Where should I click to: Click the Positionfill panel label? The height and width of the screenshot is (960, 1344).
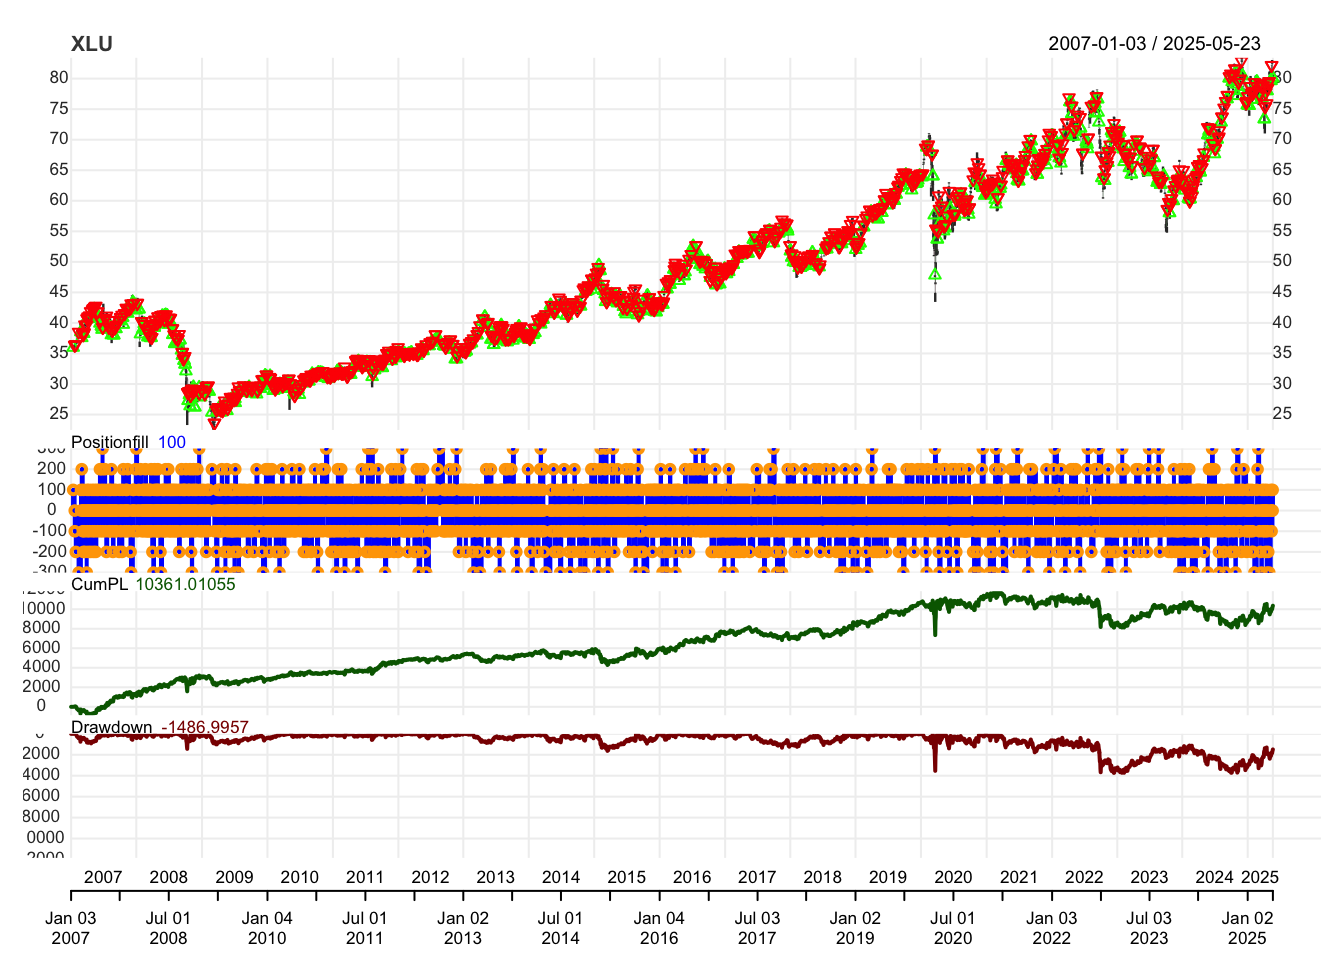(110, 442)
